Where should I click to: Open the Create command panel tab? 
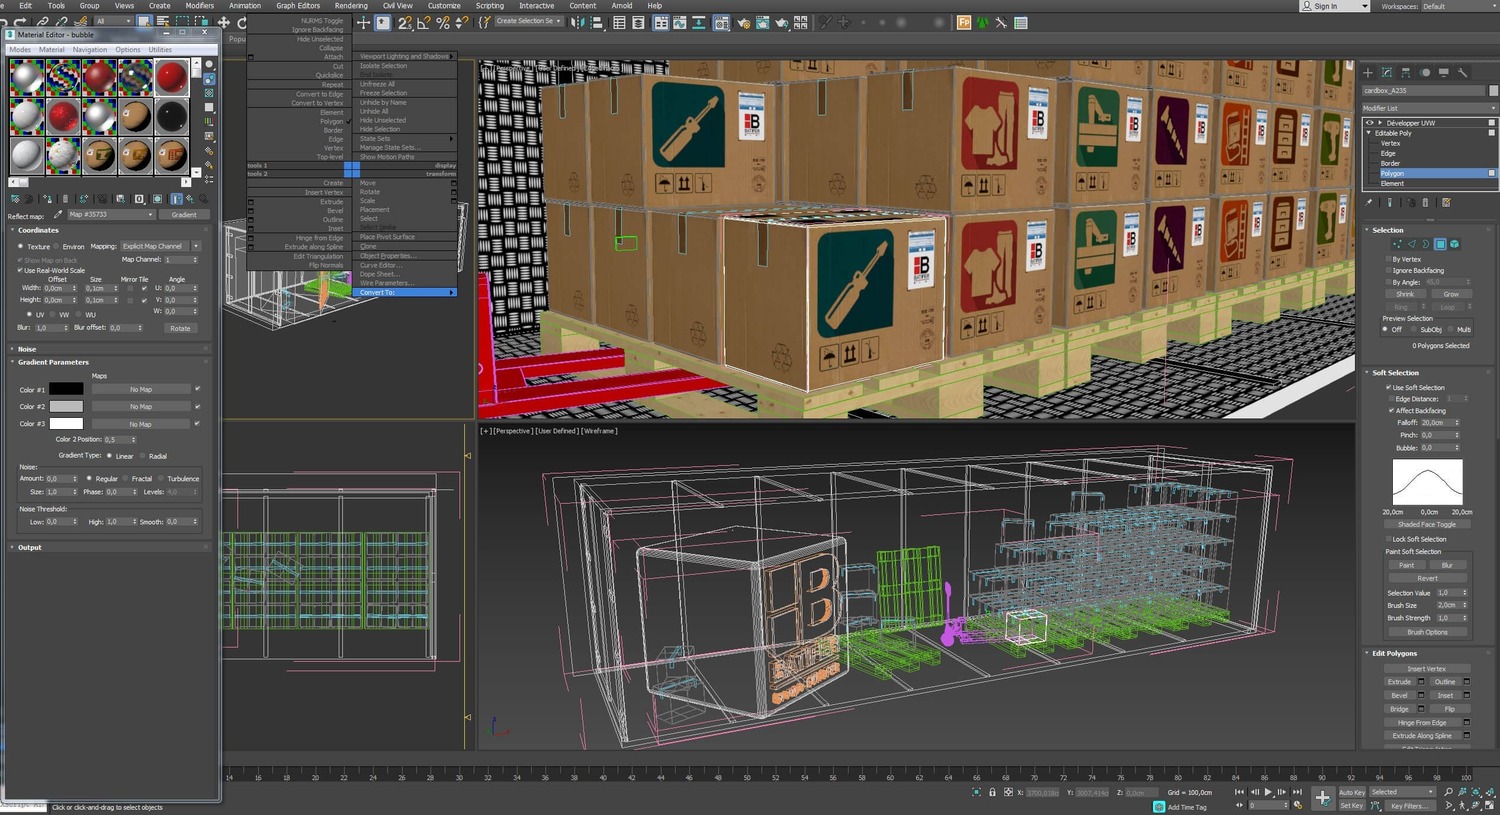pyautogui.click(x=1368, y=72)
